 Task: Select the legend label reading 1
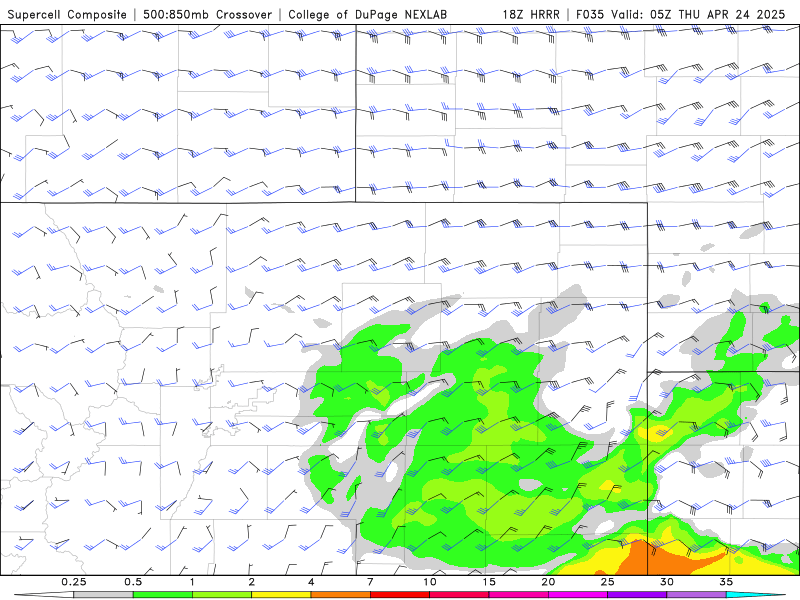[x=192, y=582]
